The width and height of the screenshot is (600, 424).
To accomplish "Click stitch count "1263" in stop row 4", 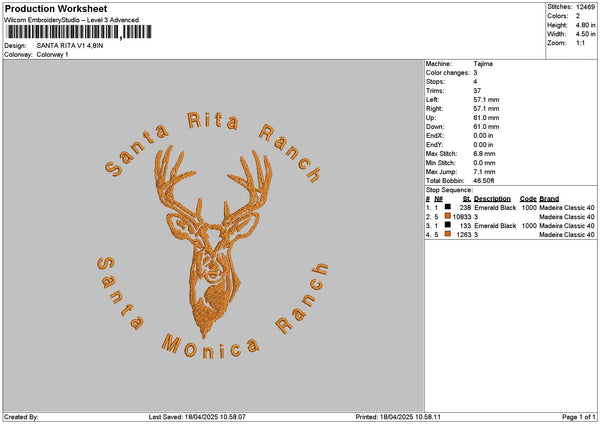I will click(464, 235).
